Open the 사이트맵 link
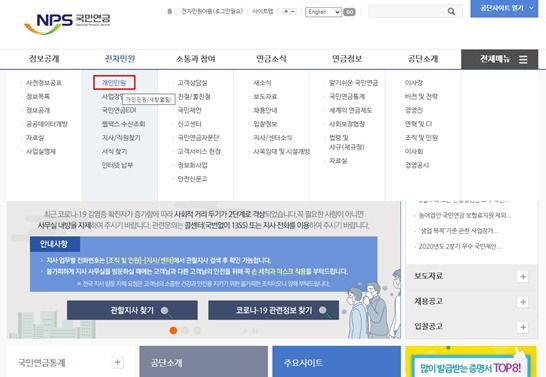 pos(263,11)
